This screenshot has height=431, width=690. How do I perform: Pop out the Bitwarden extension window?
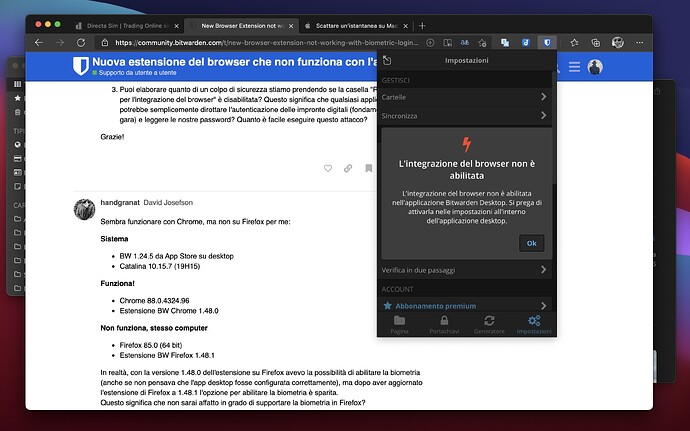pyautogui.click(x=387, y=60)
